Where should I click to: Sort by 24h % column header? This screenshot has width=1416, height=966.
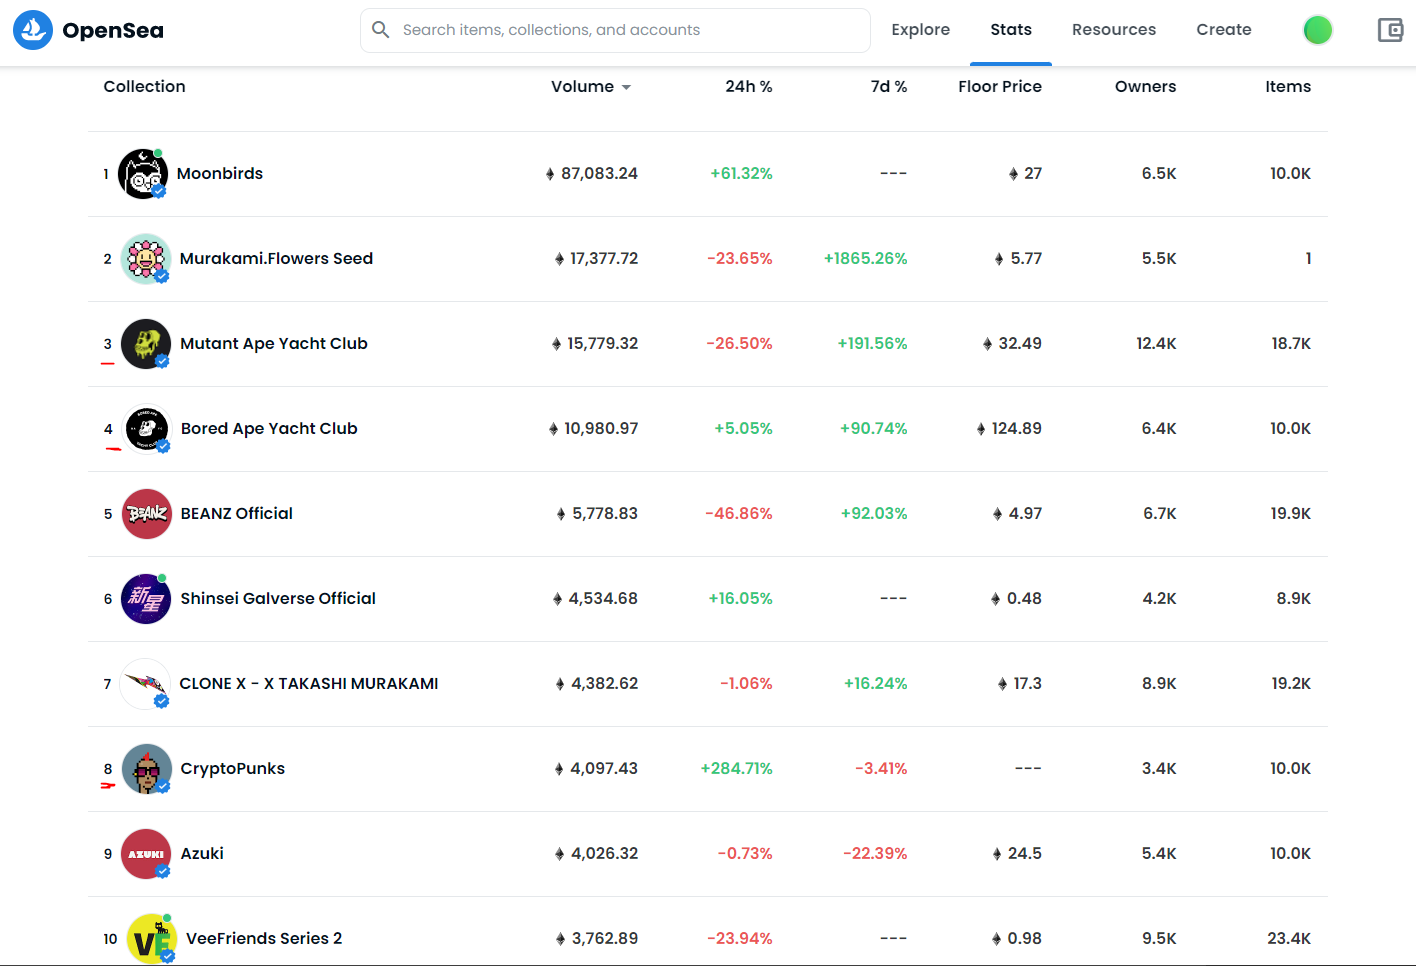[749, 87]
